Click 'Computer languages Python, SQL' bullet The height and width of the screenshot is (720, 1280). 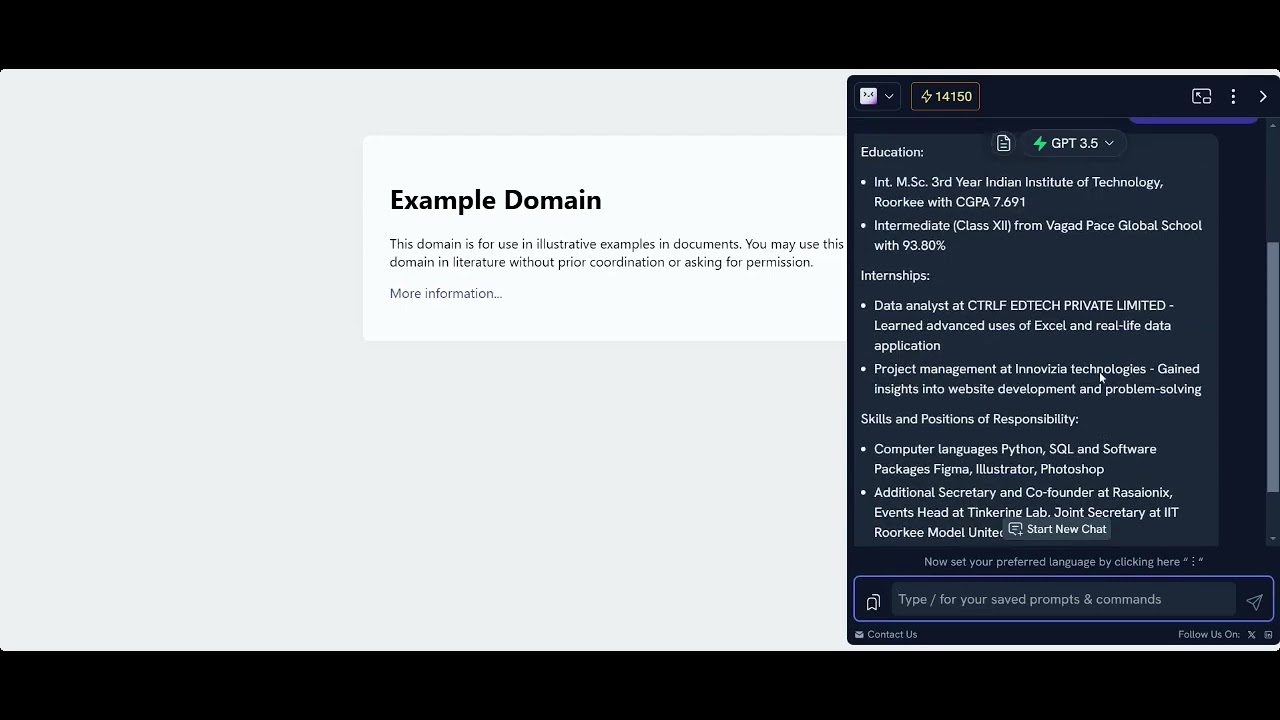pyautogui.click(x=1015, y=459)
